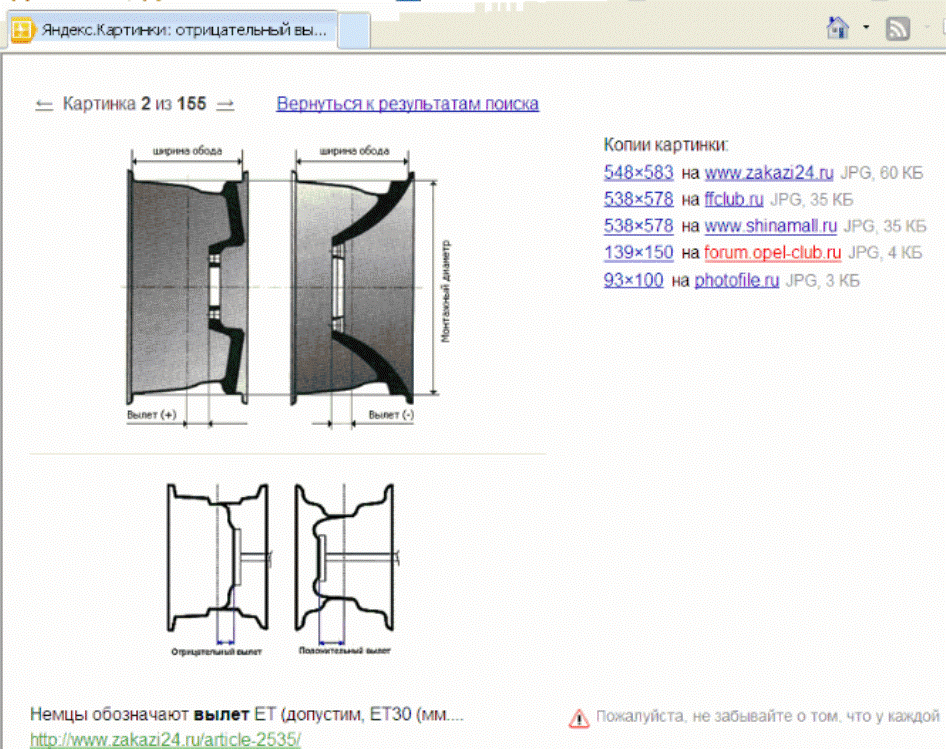
Task: Click the Пожалуйста, не забывайте notice text
Action: (767, 716)
